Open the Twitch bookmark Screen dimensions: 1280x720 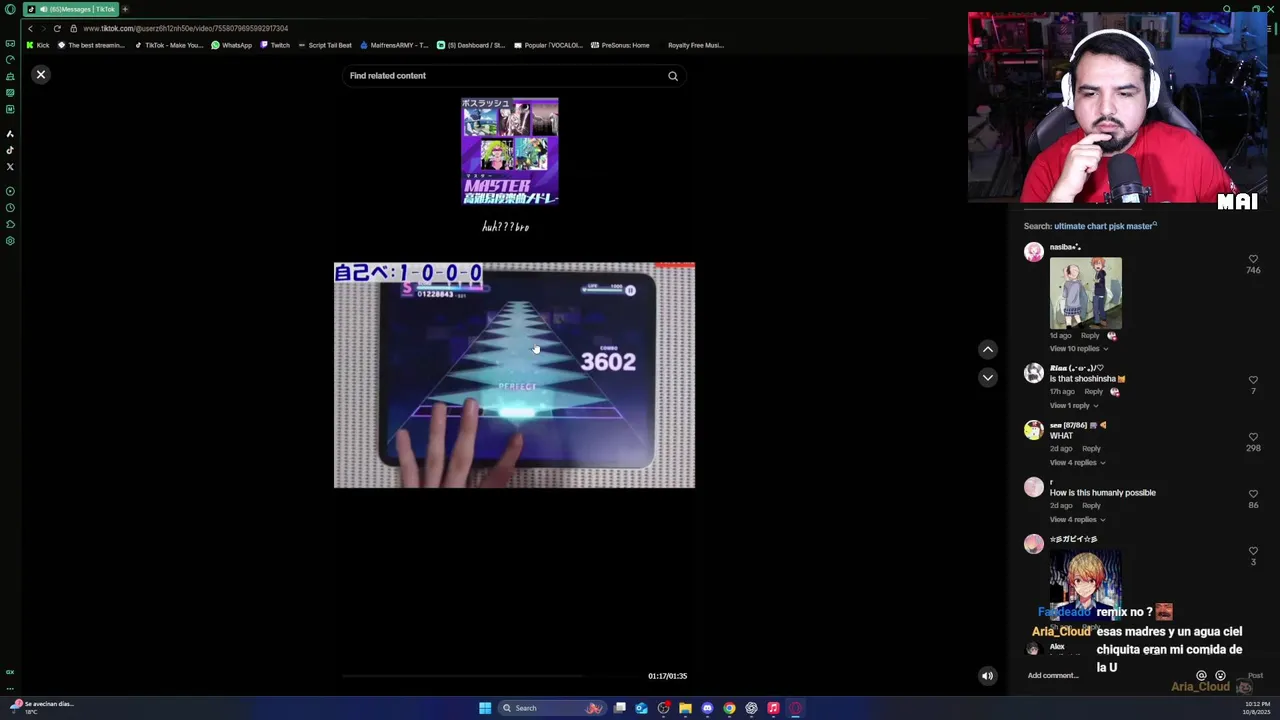[275, 45]
